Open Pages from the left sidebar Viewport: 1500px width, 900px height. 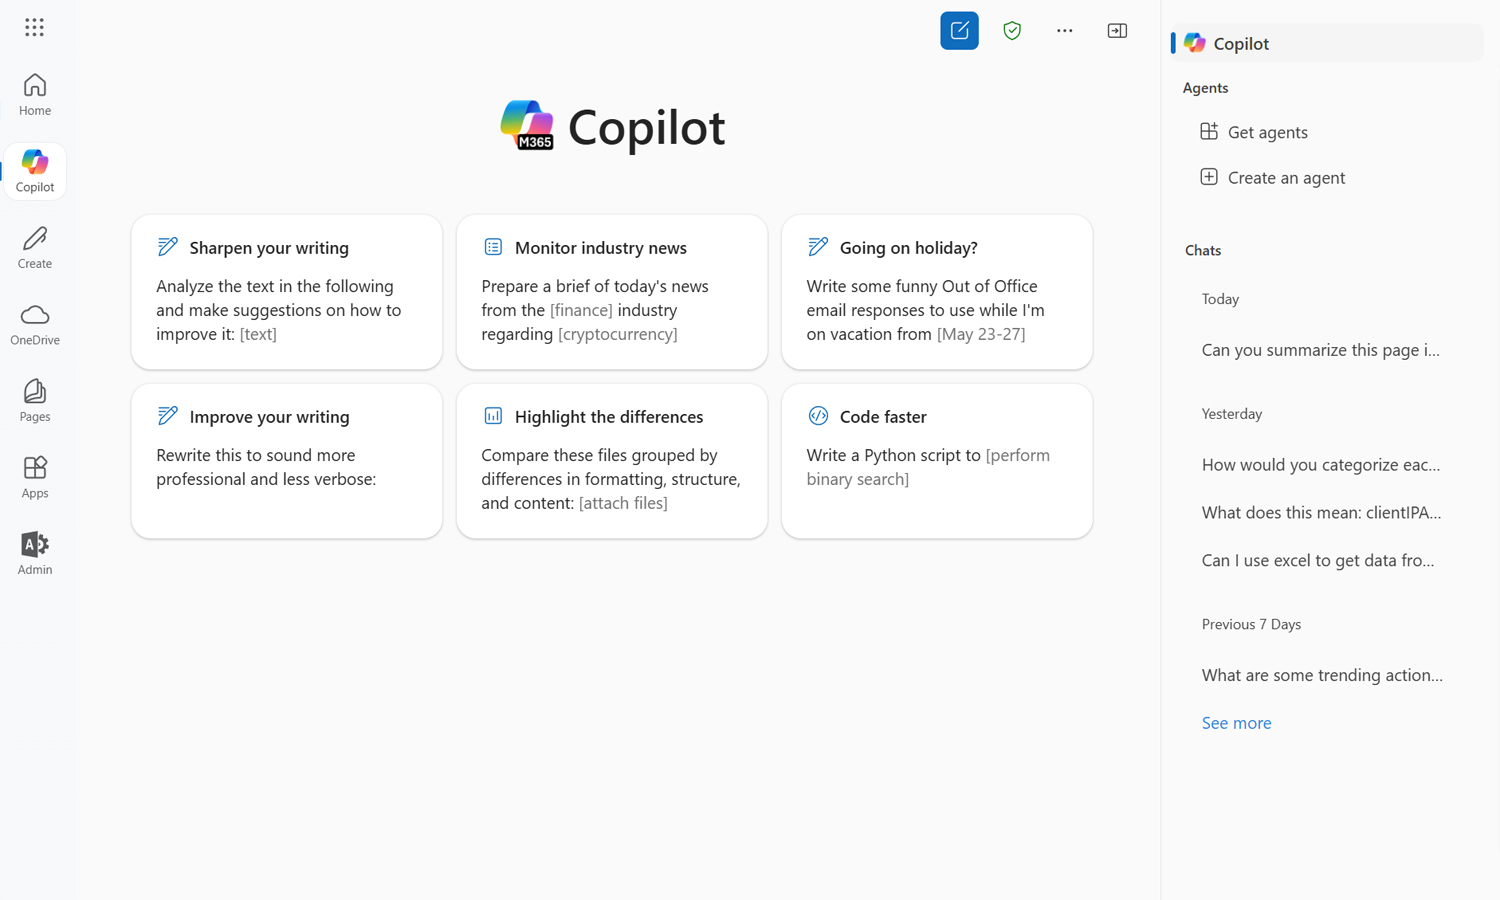pos(34,399)
